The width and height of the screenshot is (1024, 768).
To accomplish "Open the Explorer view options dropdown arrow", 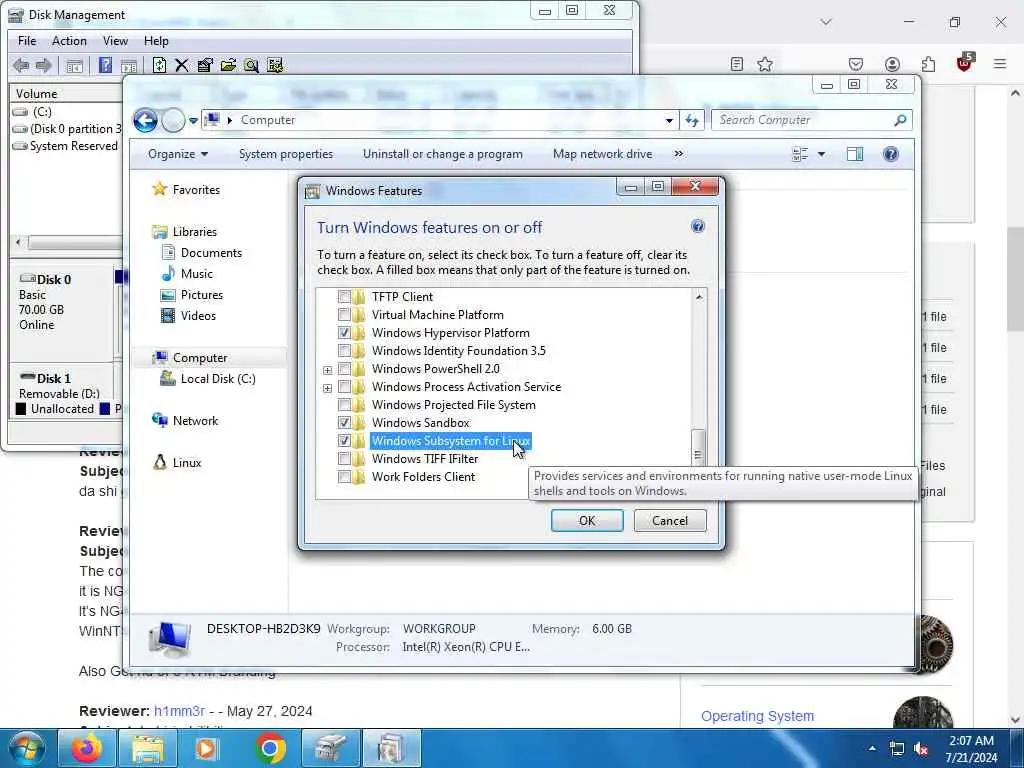I will click(821, 154).
